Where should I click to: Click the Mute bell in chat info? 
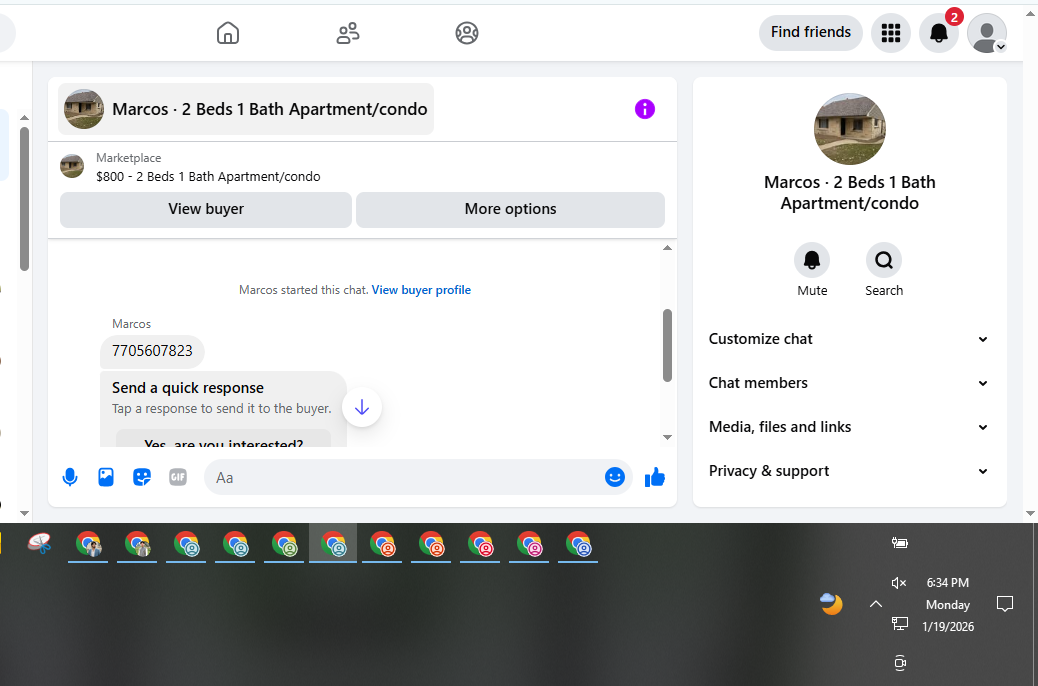click(x=812, y=260)
